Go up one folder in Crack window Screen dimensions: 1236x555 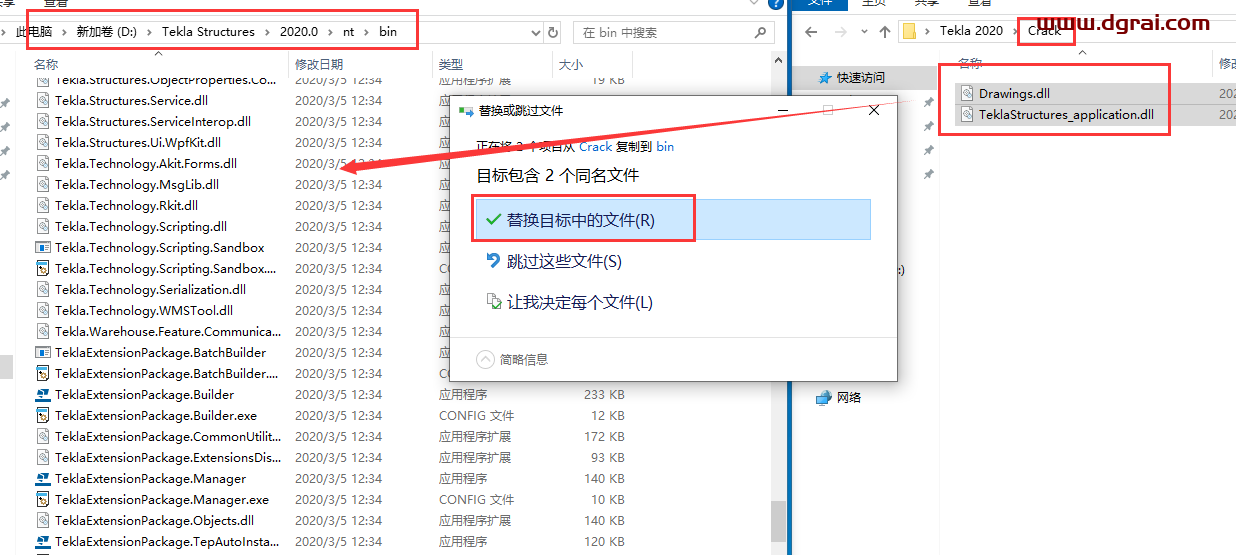coord(884,31)
